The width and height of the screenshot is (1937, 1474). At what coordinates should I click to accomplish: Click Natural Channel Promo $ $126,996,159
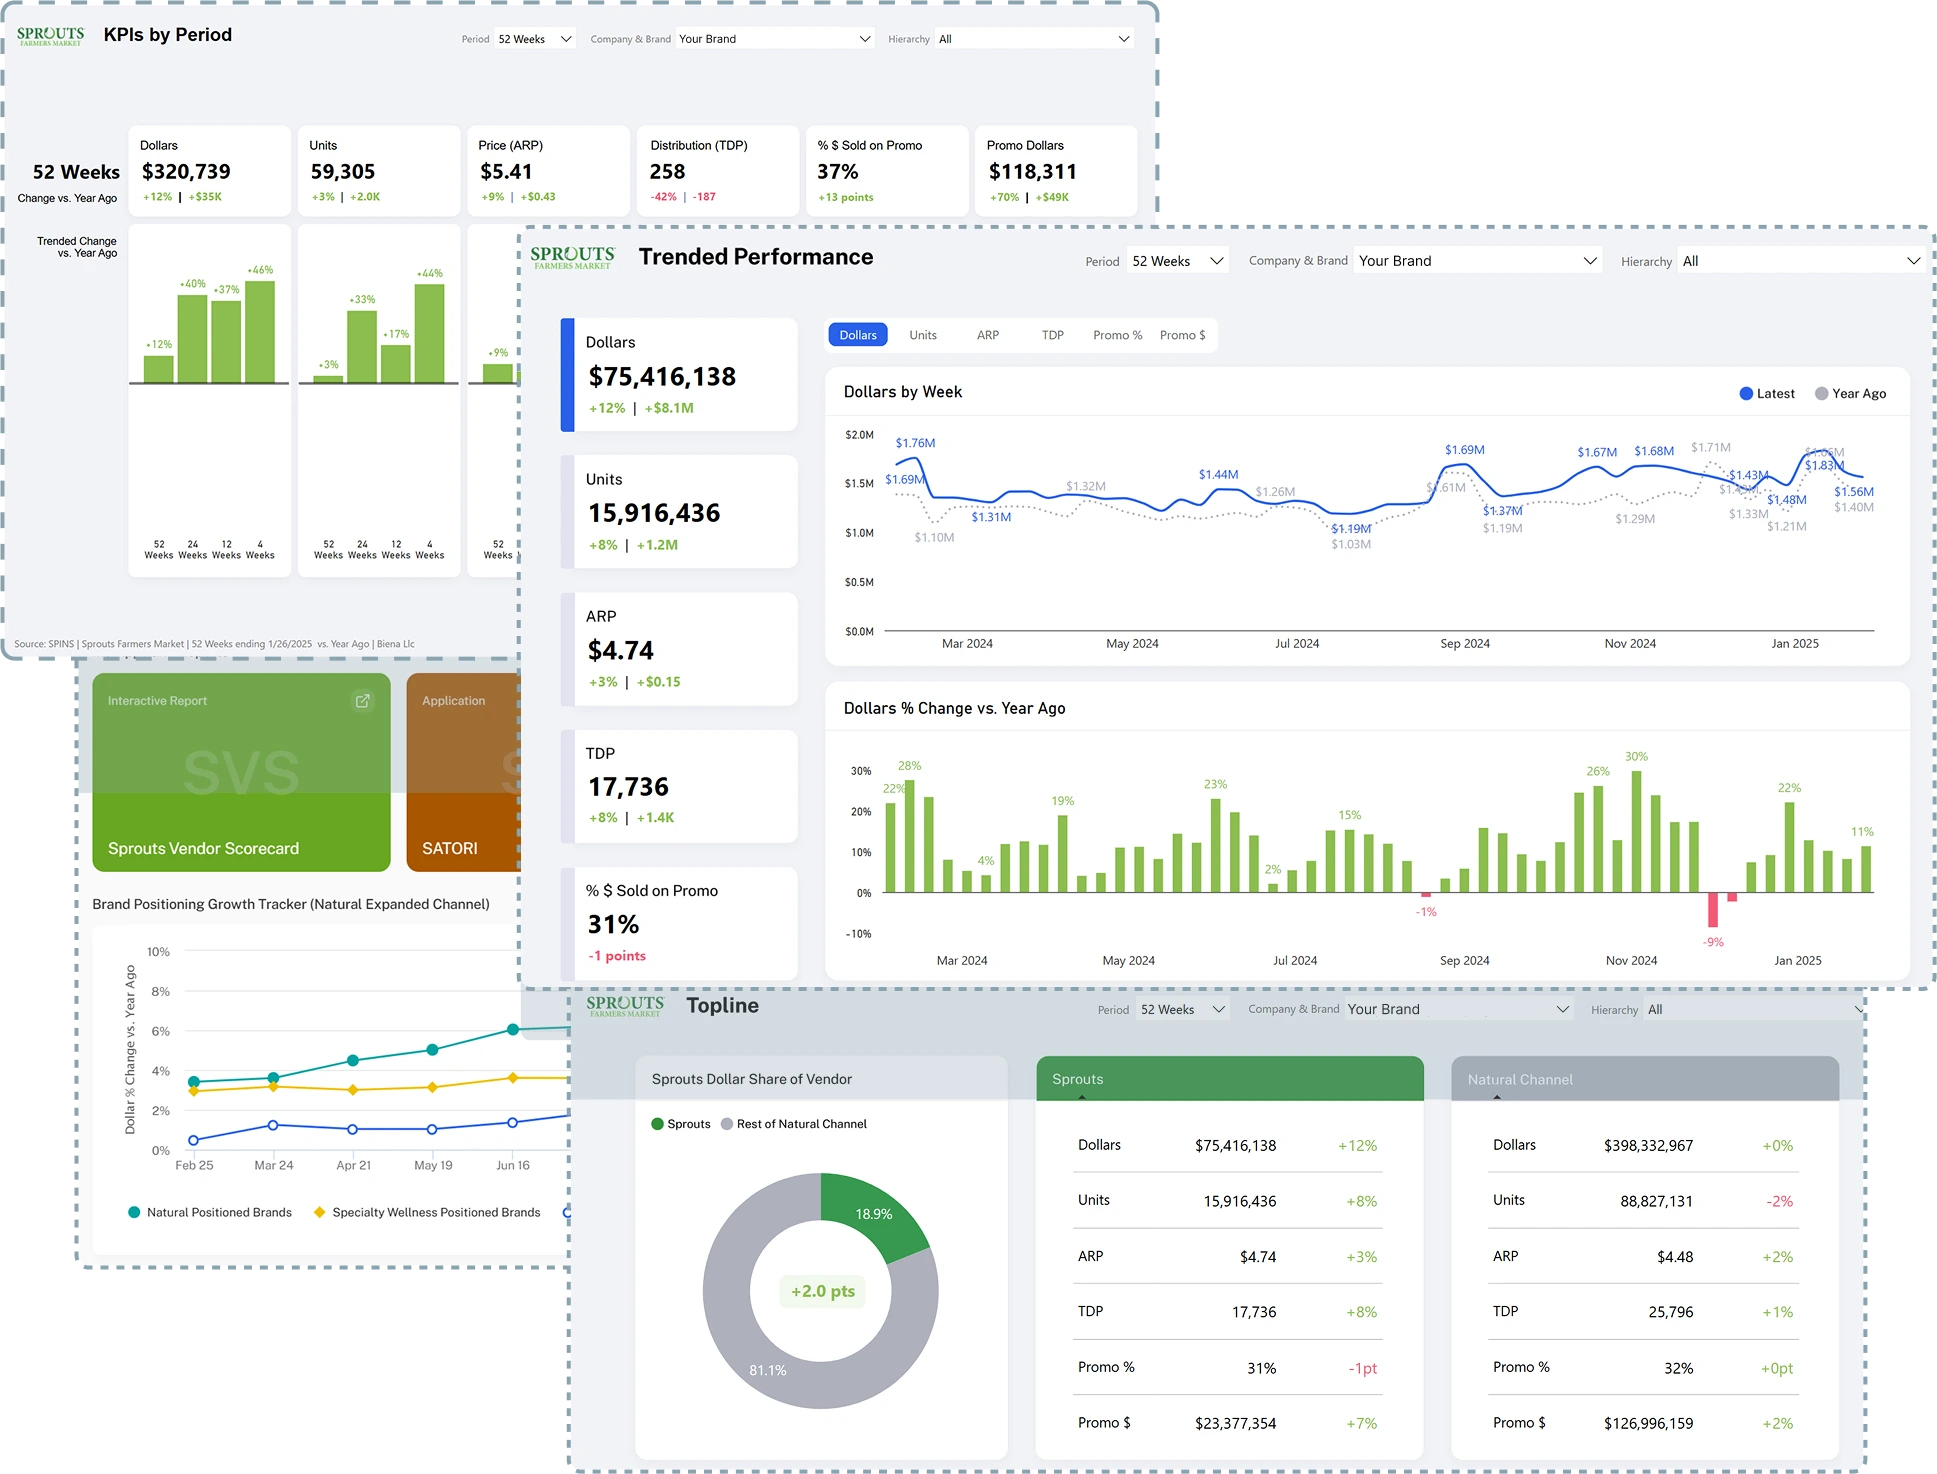tap(1648, 1423)
